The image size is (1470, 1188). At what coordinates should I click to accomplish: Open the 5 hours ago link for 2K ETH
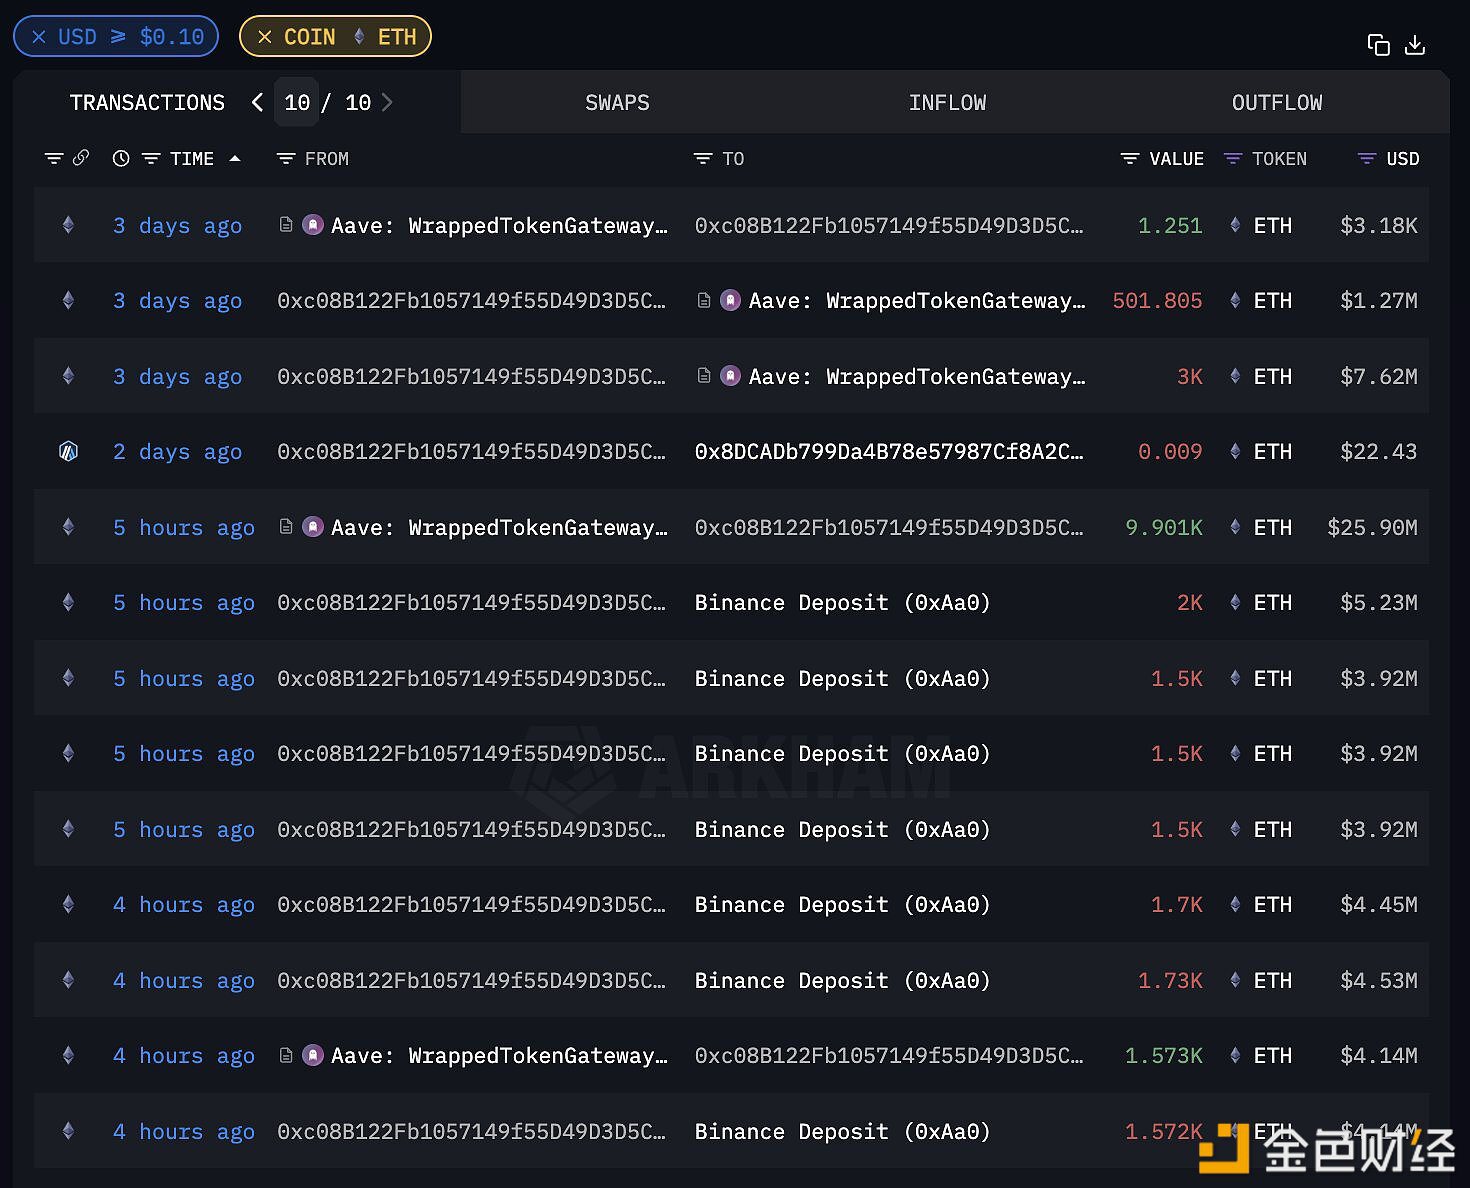click(184, 603)
